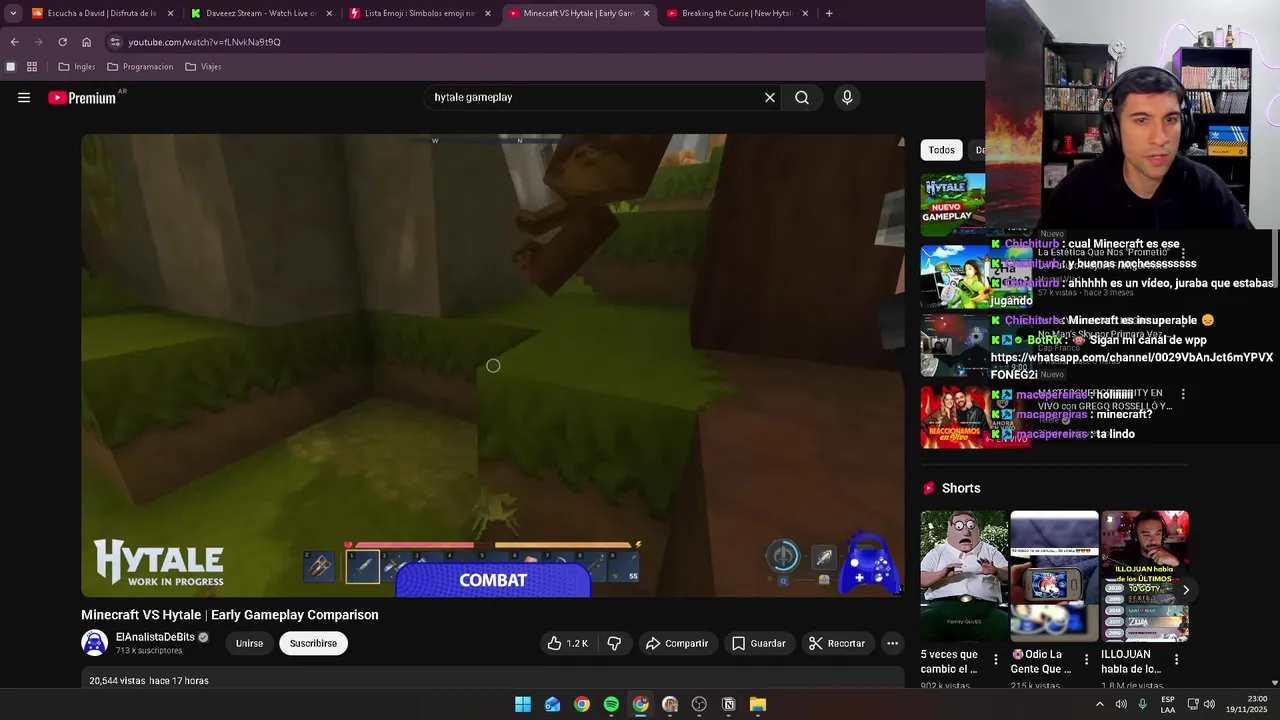1280x720 pixels.
Task: Click the 'Unirse' membership button
Action: point(249,643)
